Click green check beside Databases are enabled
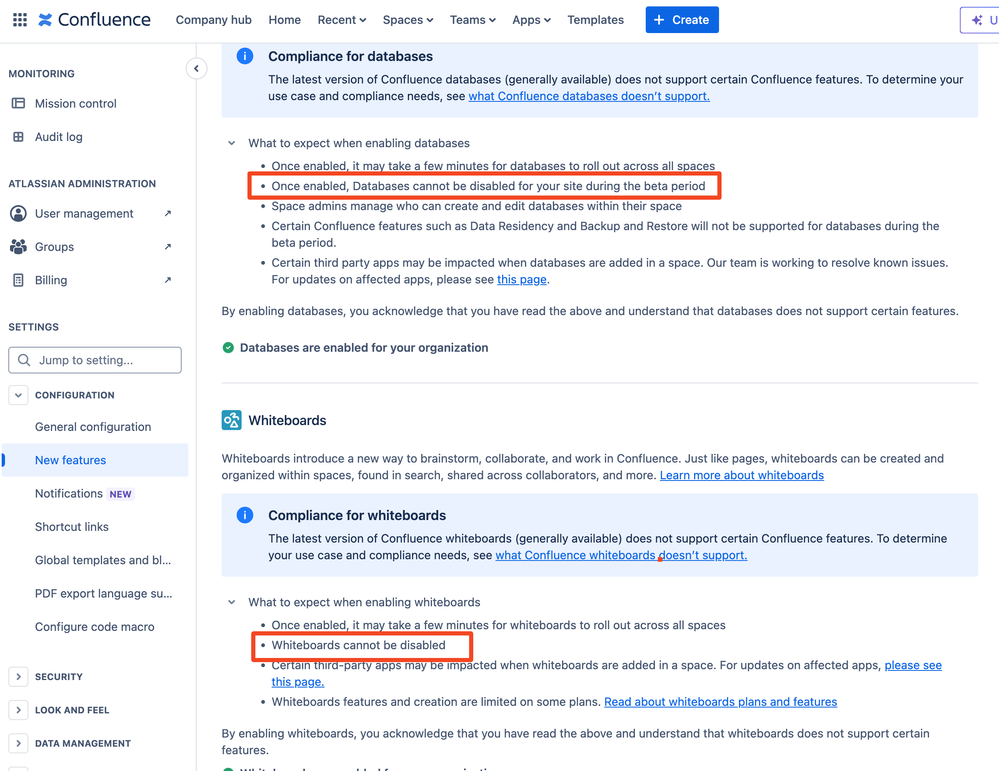This screenshot has width=999, height=771. pos(228,347)
